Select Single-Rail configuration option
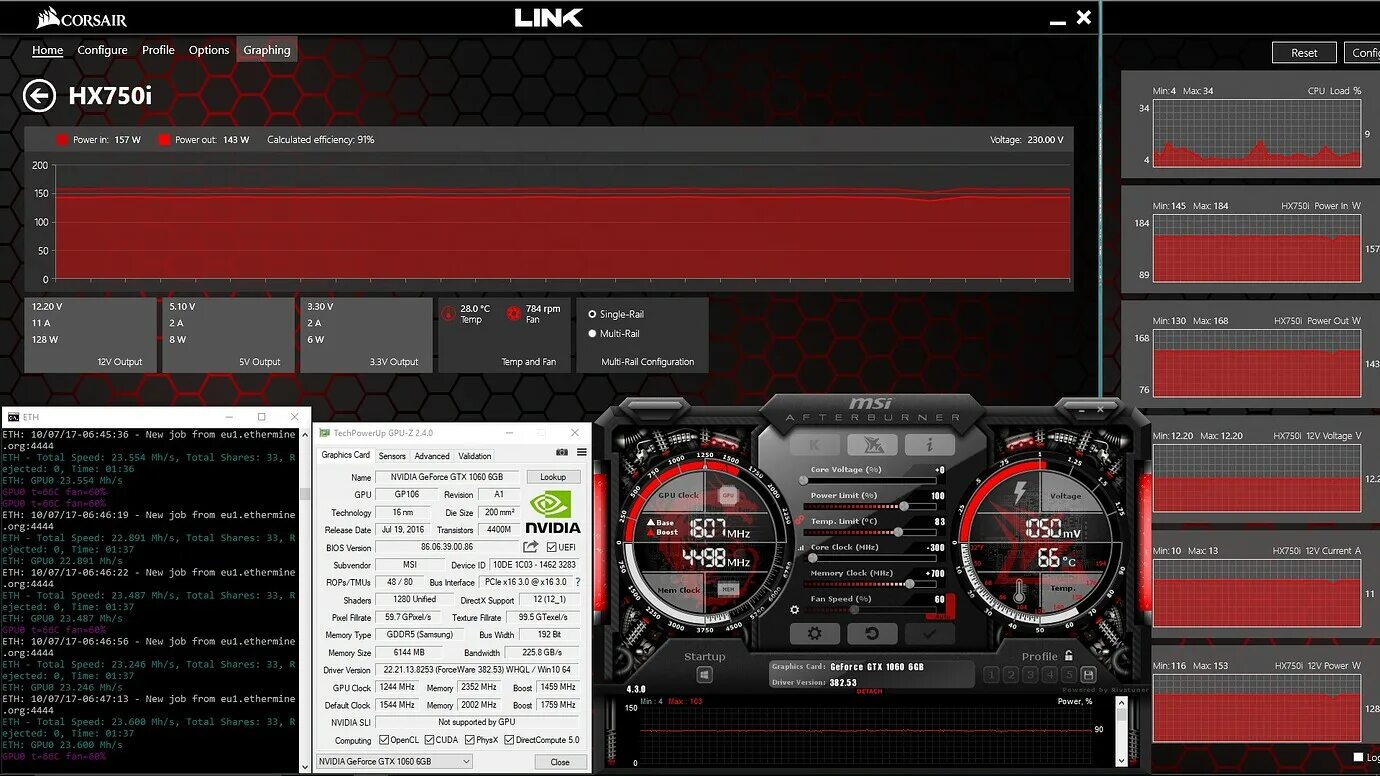1380x776 pixels. [592, 314]
